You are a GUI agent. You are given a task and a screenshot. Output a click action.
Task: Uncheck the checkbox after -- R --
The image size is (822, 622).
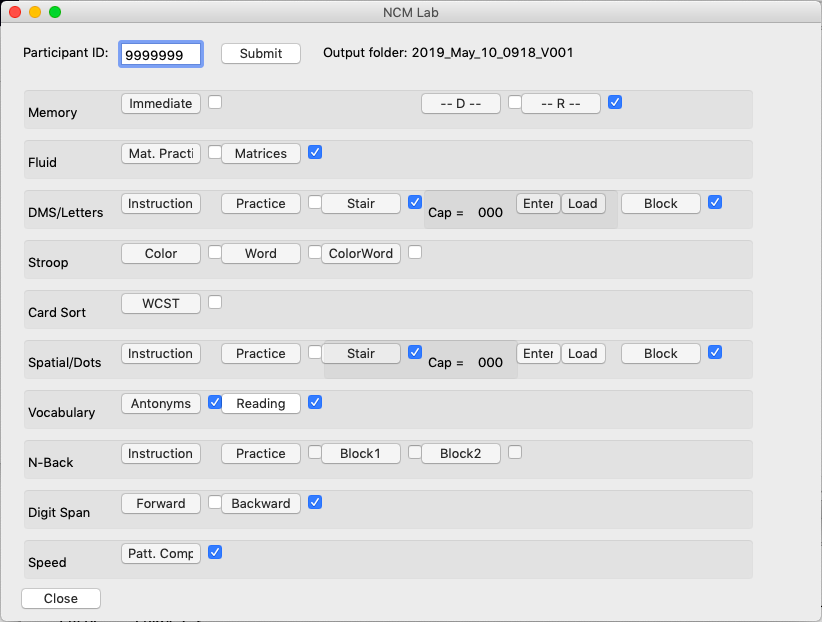tap(615, 102)
